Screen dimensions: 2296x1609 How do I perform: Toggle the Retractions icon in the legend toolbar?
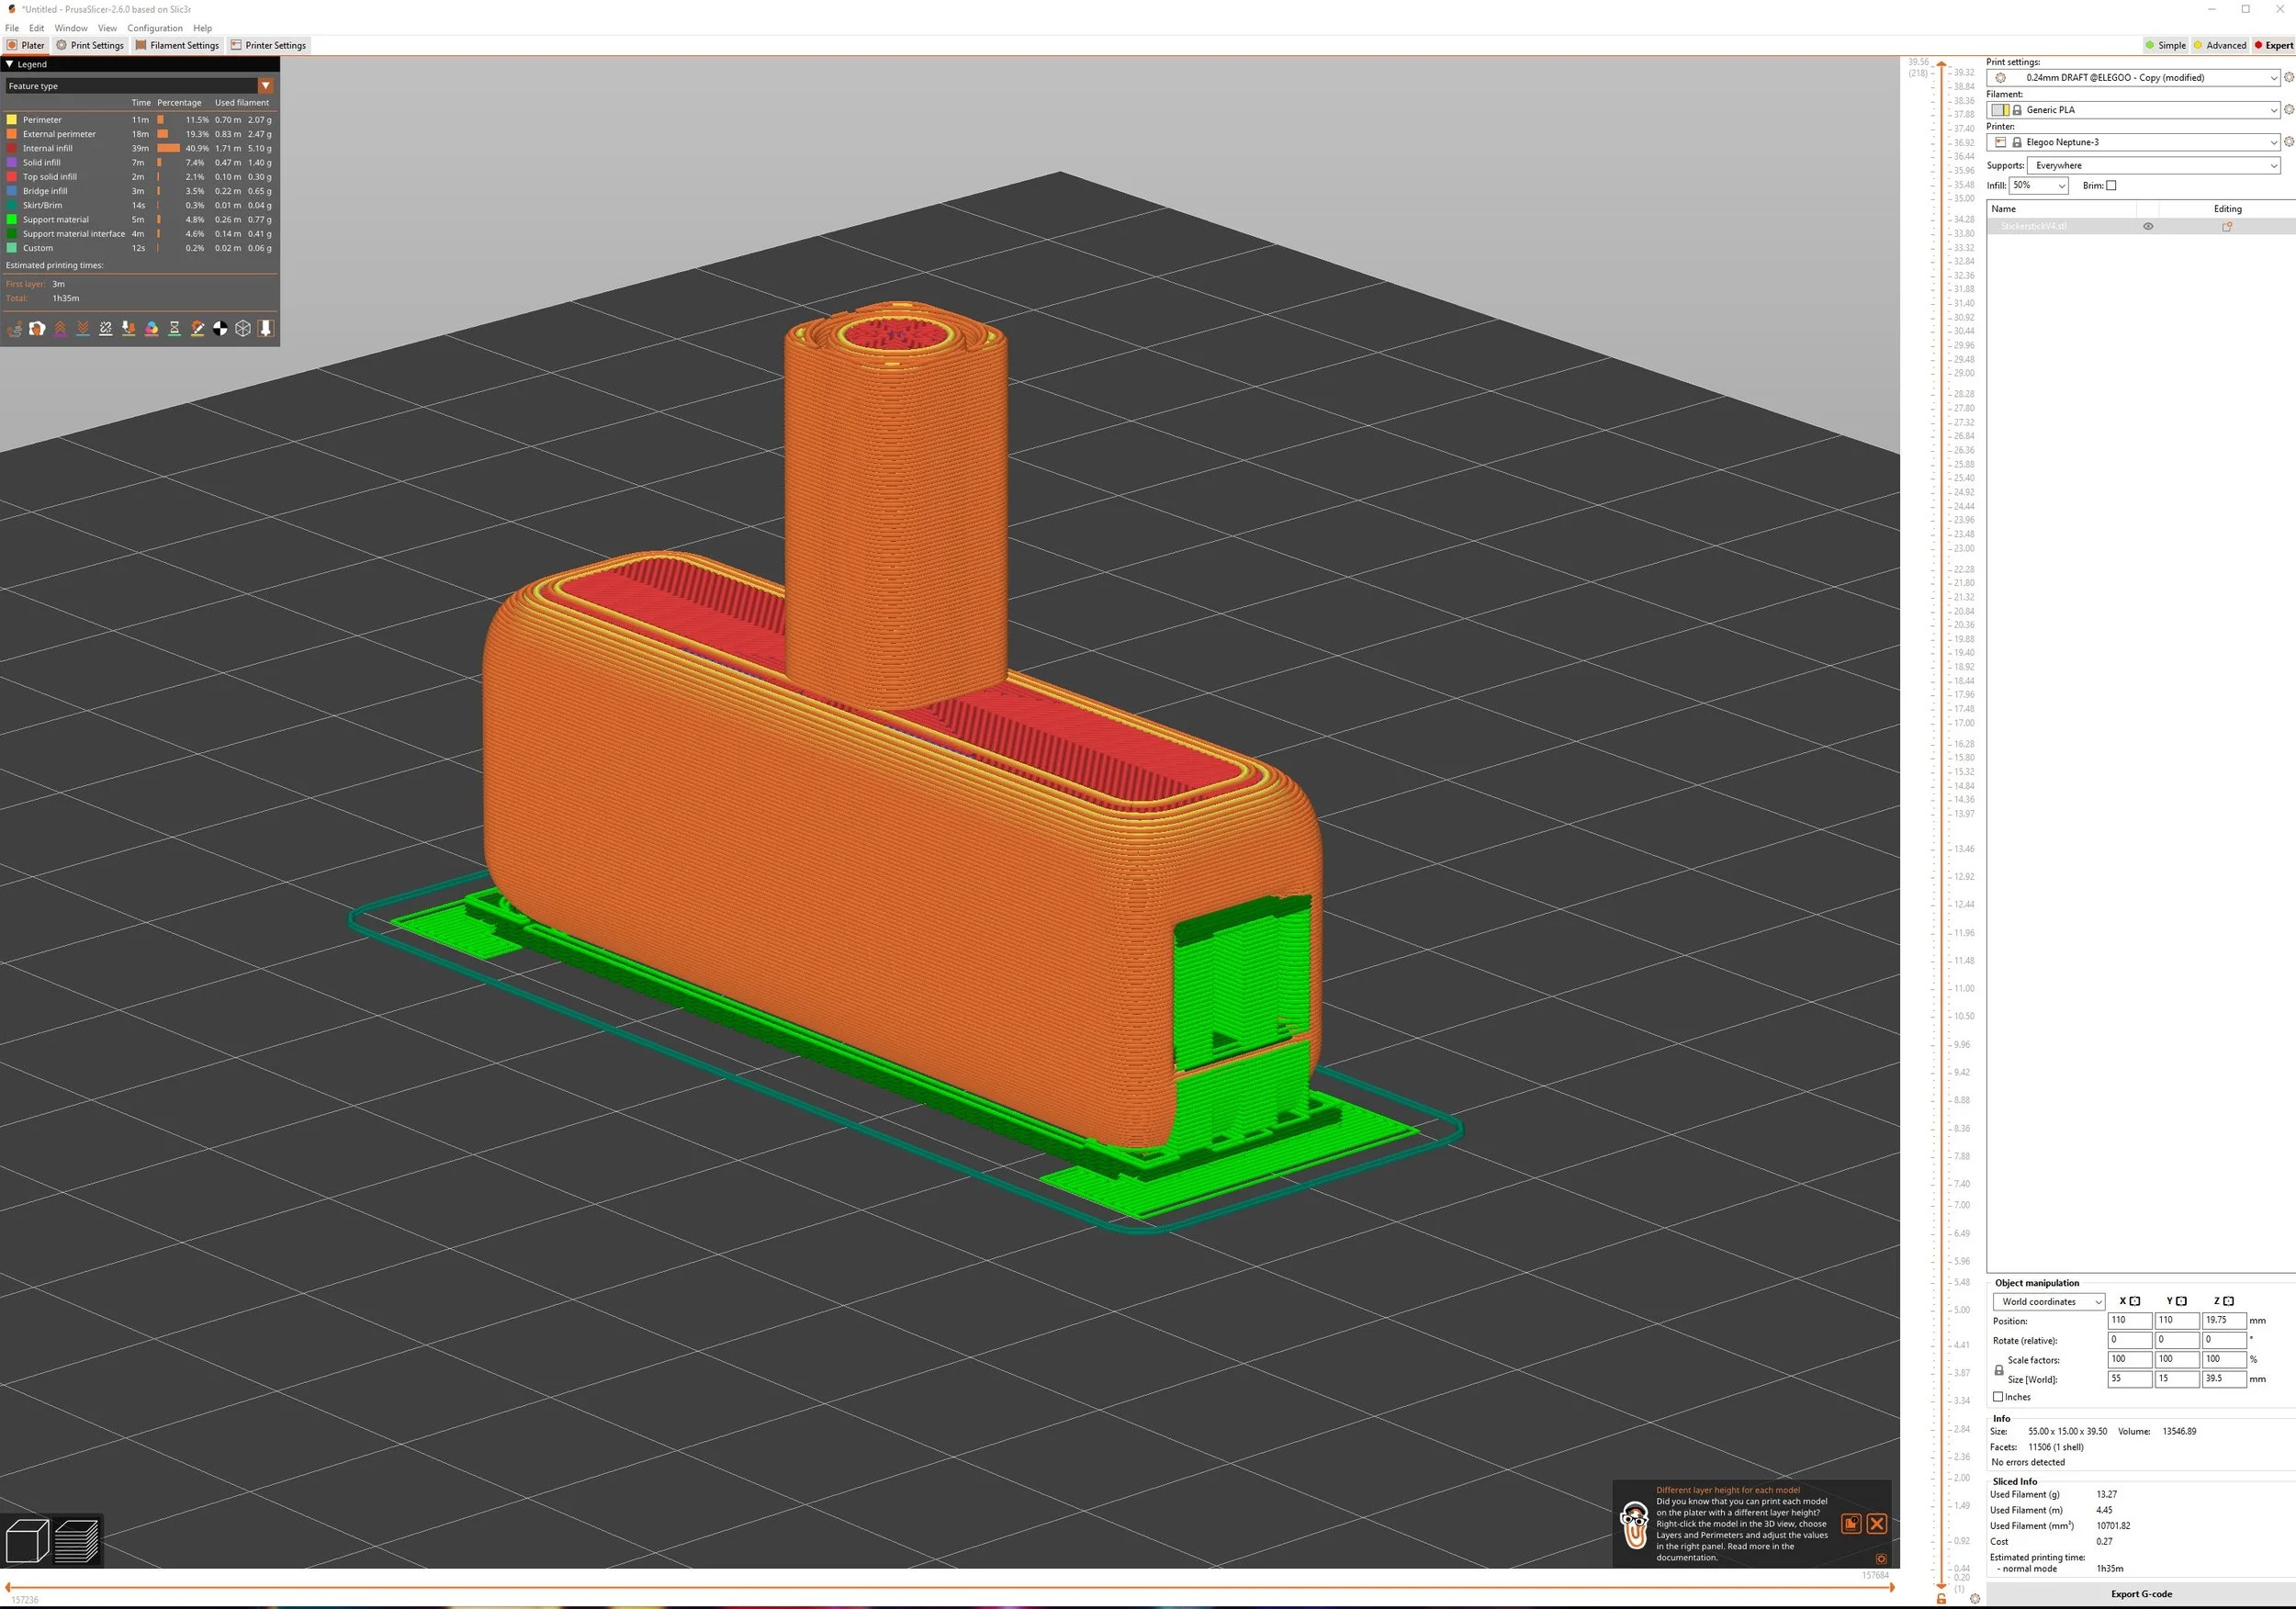60,328
